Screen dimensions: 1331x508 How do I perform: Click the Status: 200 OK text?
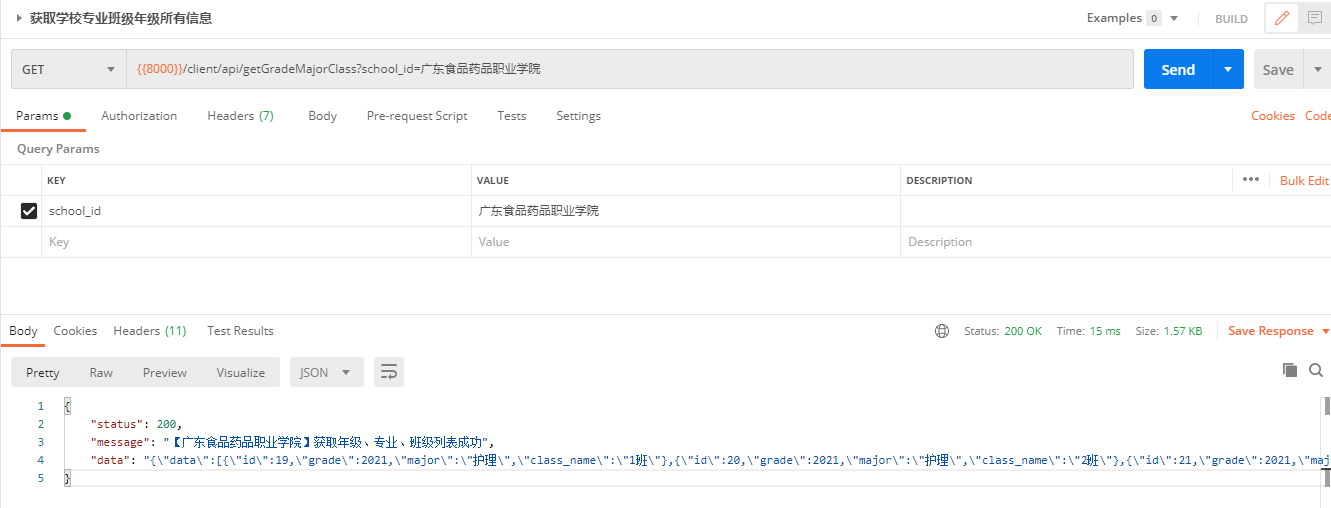pyautogui.click(x=1002, y=331)
